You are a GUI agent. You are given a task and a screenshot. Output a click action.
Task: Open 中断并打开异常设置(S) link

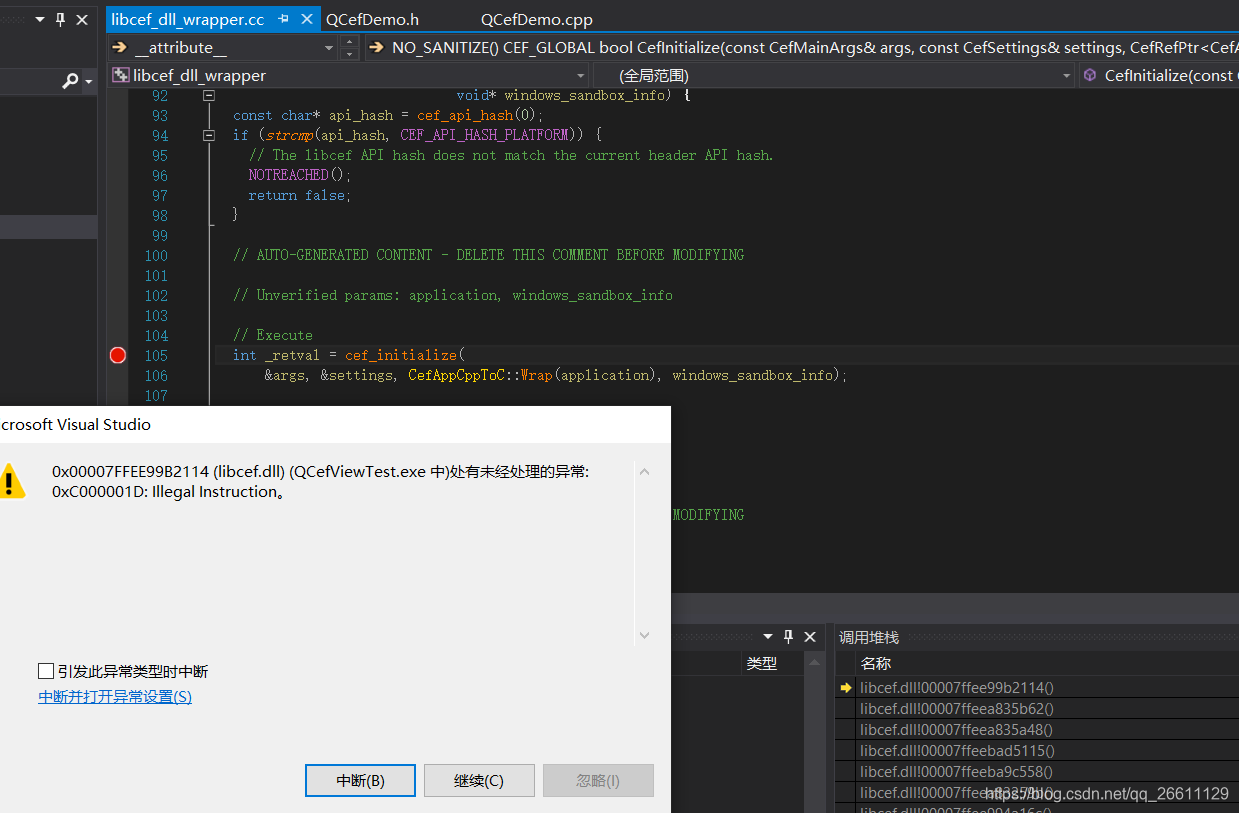point(114,696)
